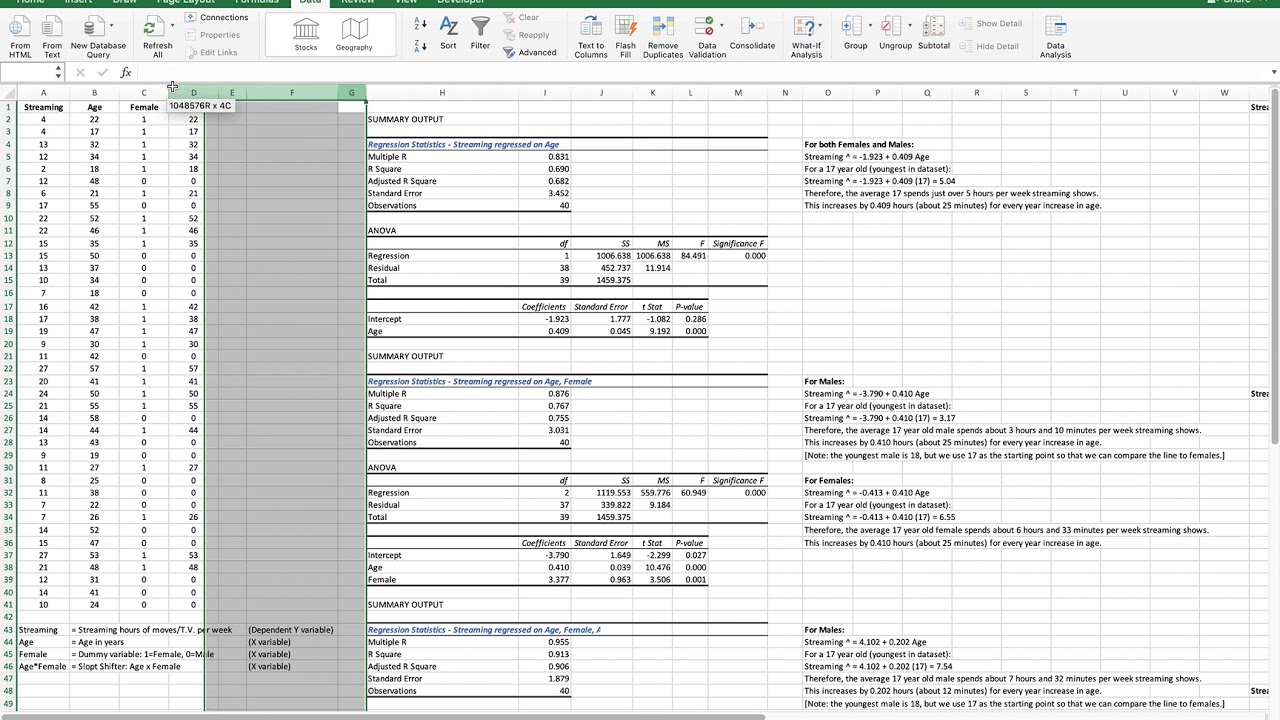Click the Advanced filter button
The image size is (1280, 720).
[x=529, y=53]
